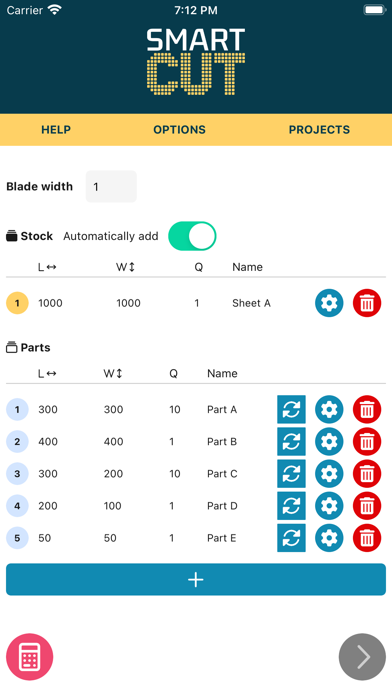Rotate Part E dimensions
The image size is (392, 696).
click(291, 538)
